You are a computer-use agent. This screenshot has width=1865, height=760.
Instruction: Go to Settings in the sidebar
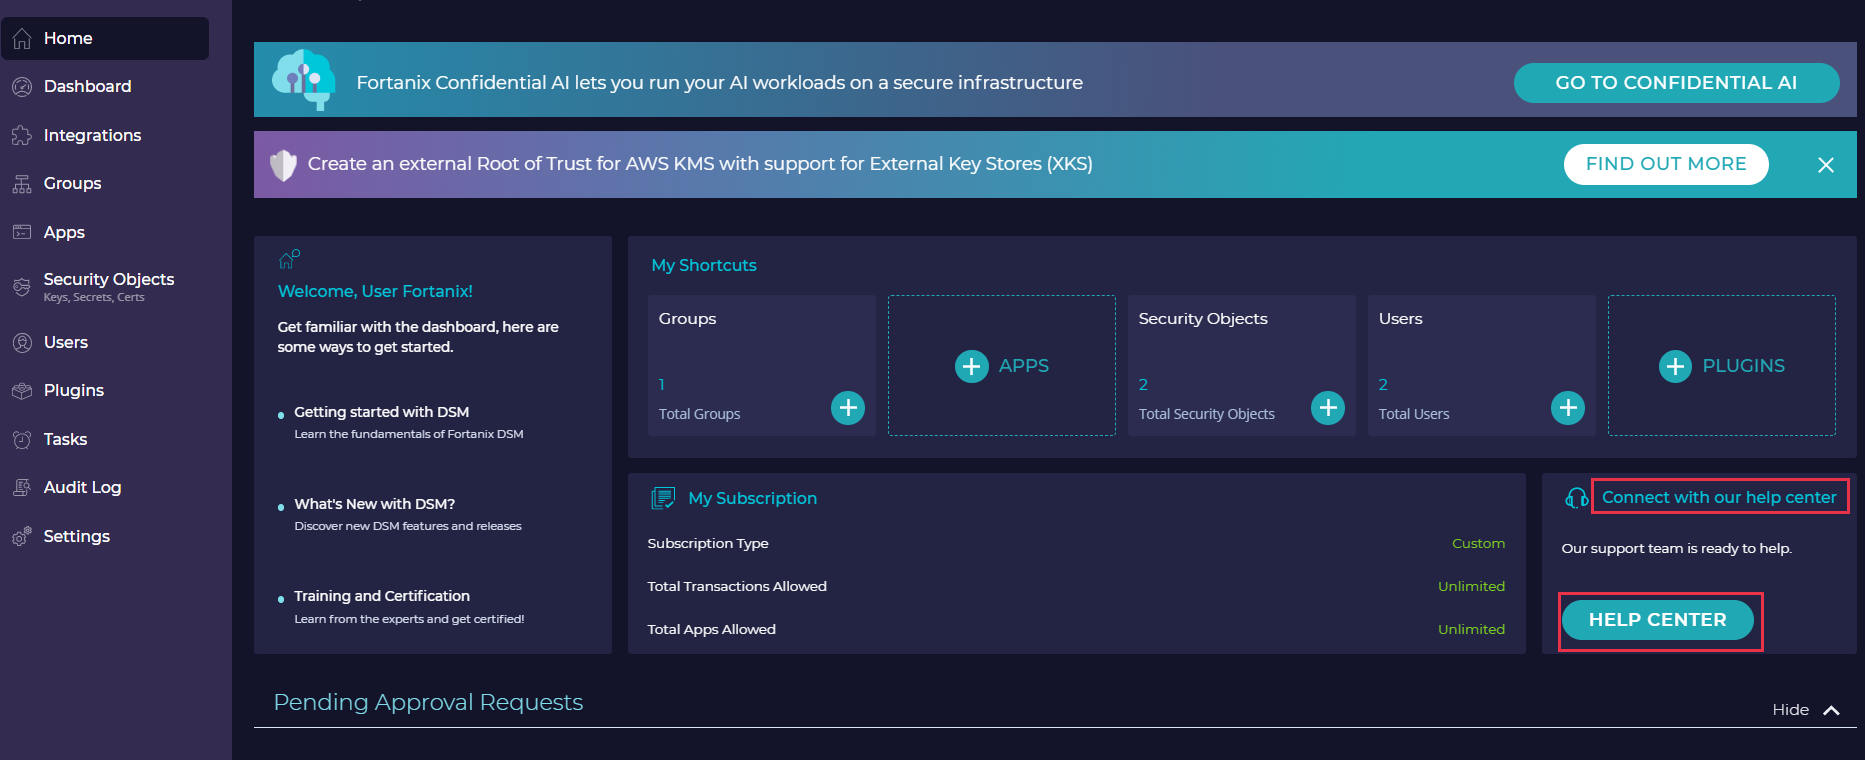(x=76, y=537)
